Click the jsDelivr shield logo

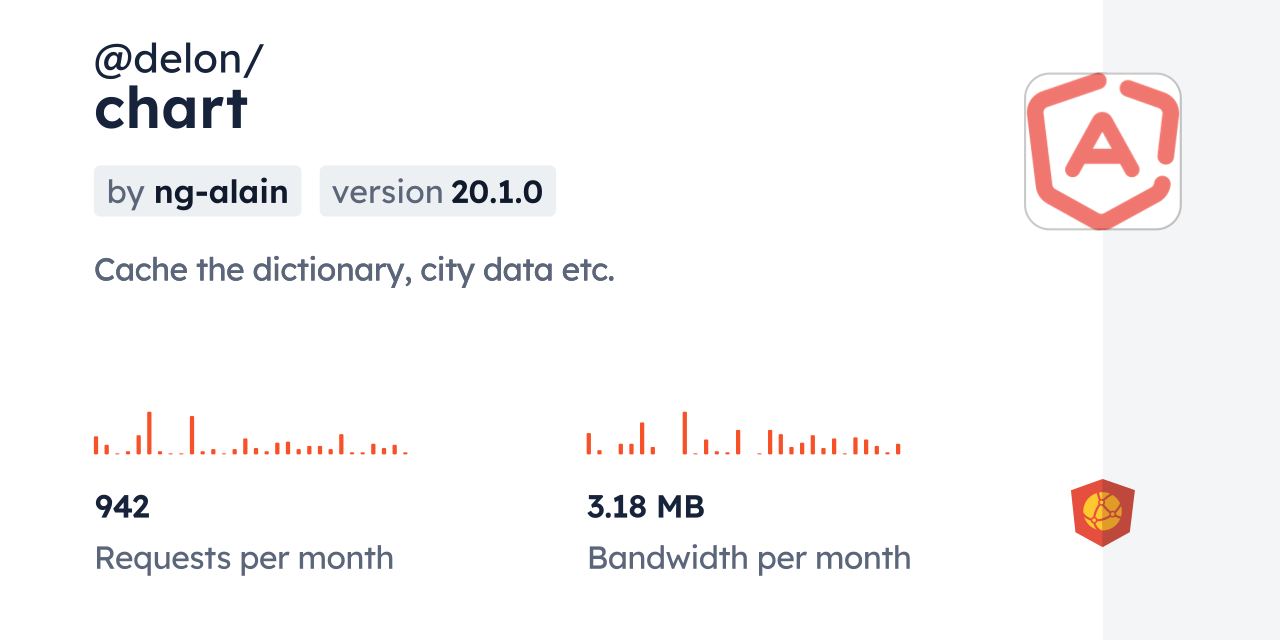(x=1102, y=513)
